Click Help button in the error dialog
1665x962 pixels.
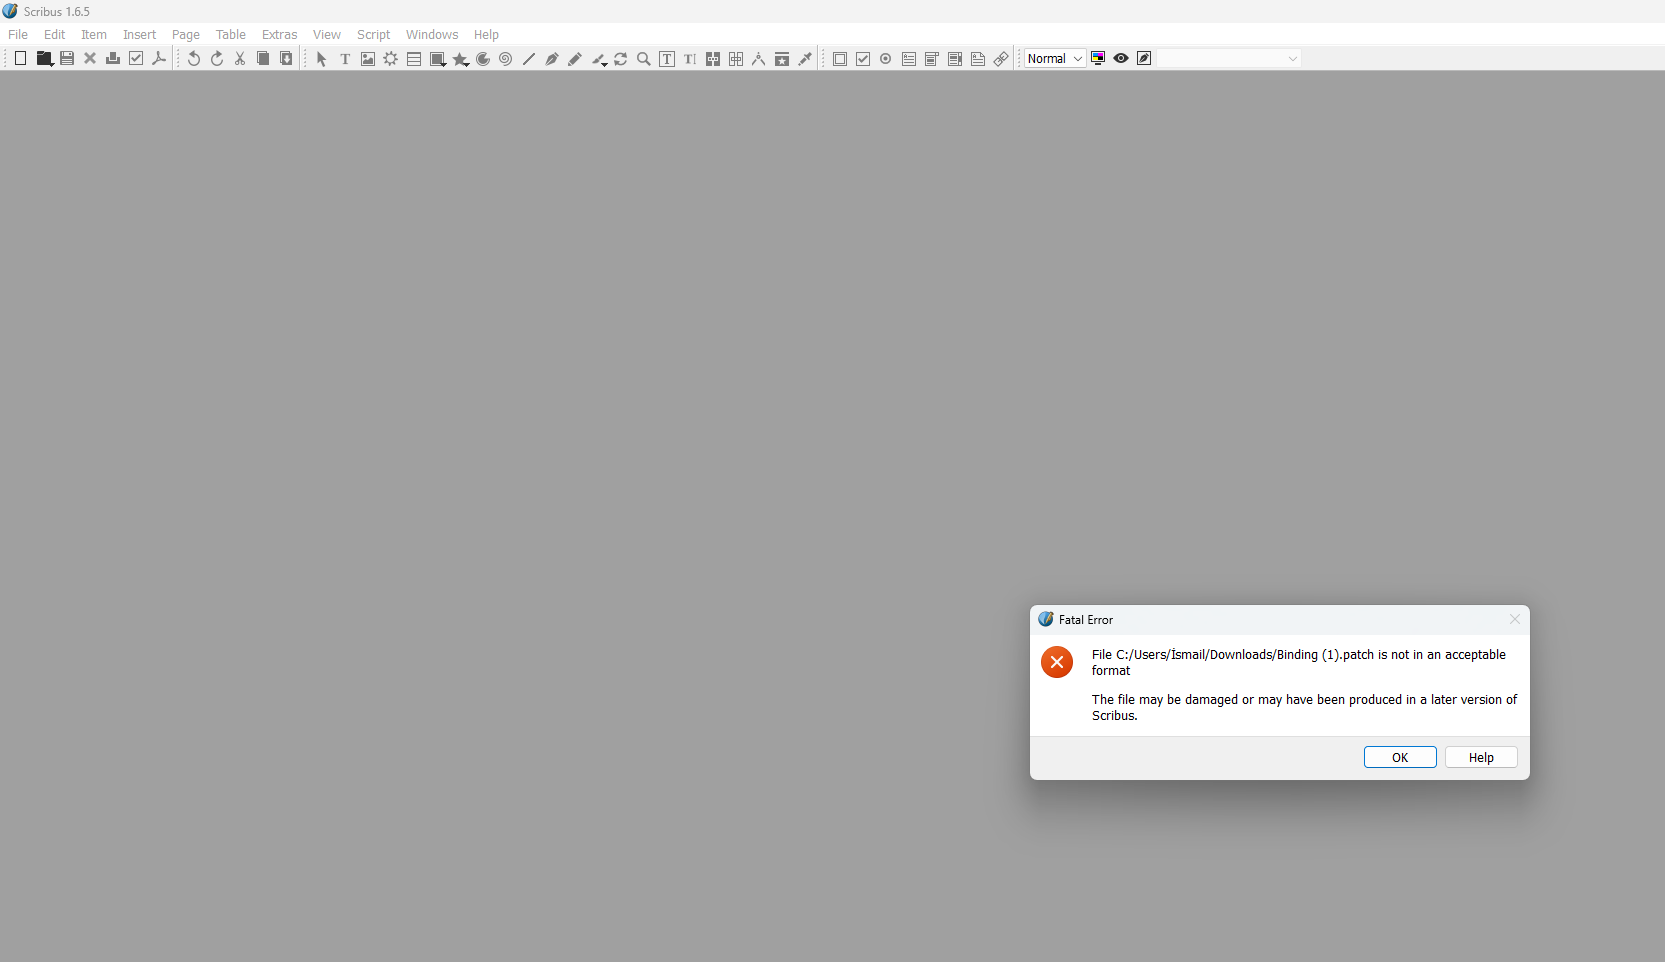click(1480, 758)
